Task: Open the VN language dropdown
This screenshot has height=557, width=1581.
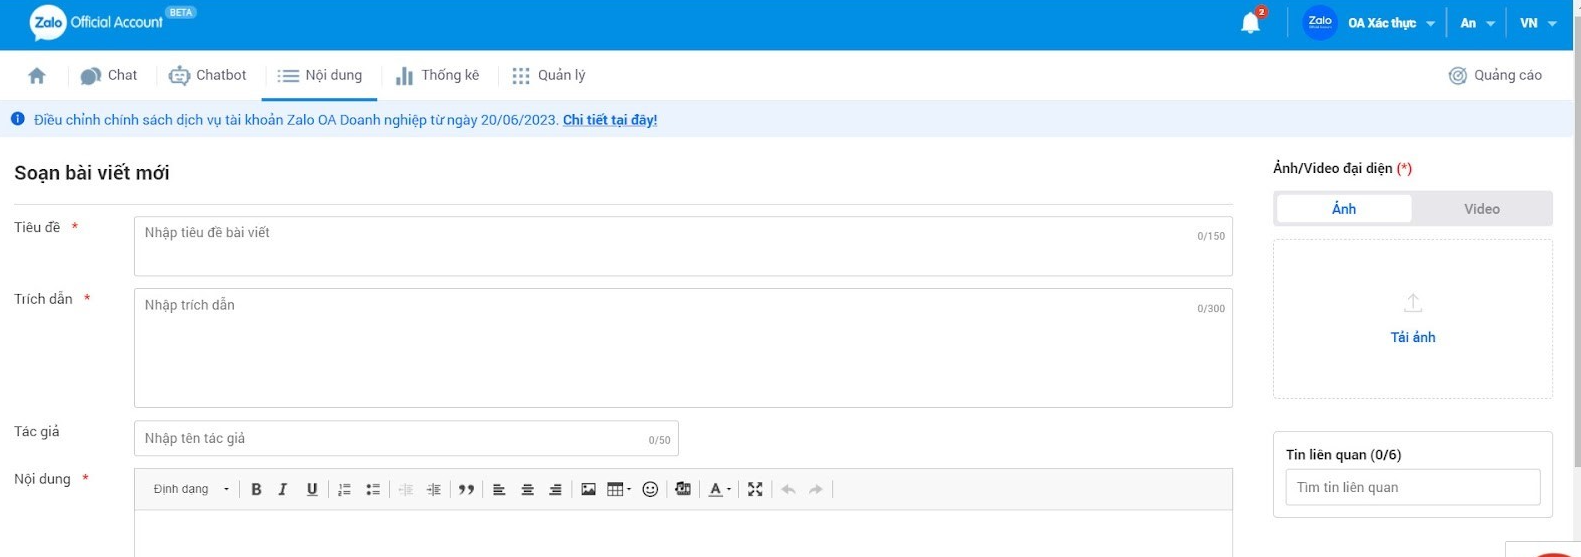Action: 1537,23
